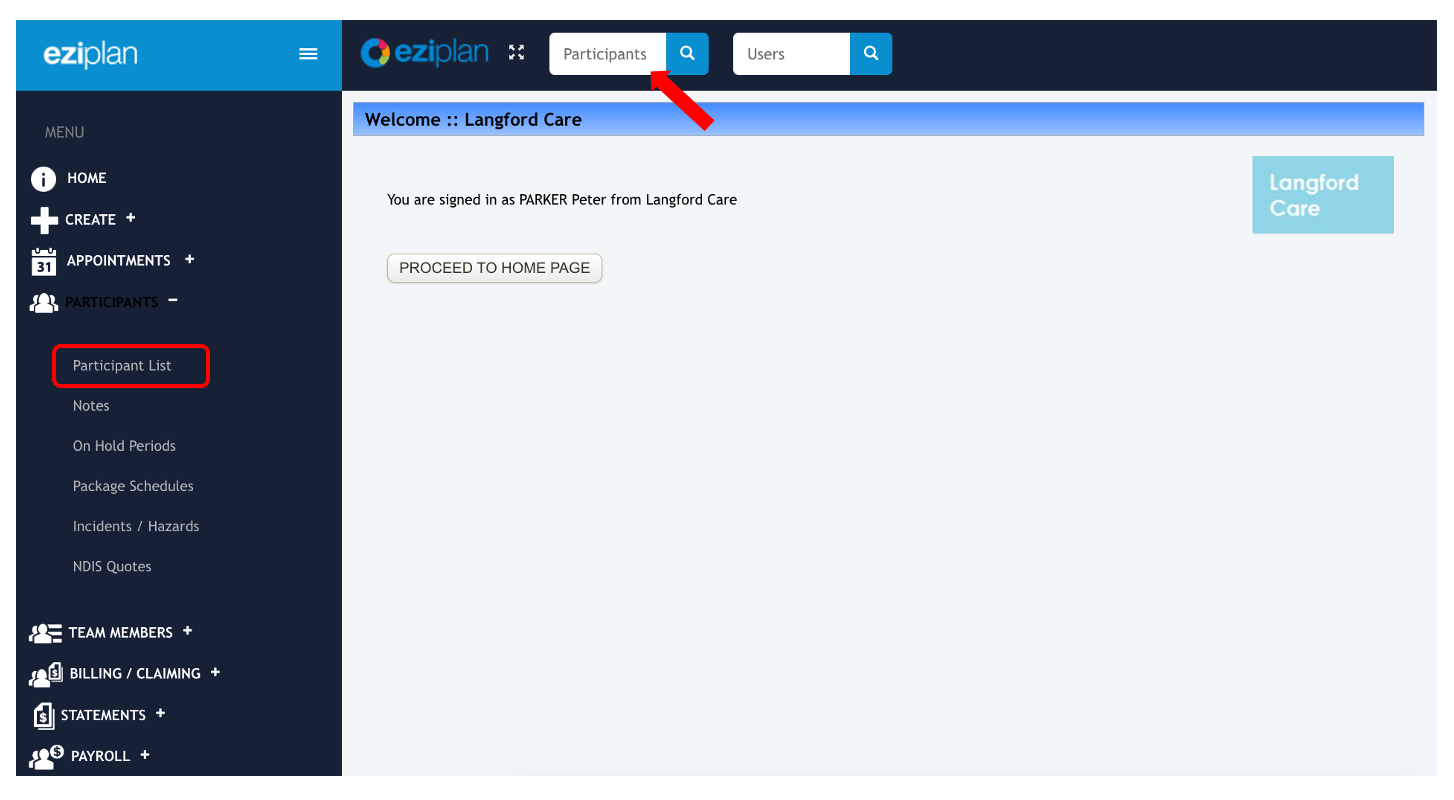Image resolution: width=1454 pixels, height=800 pixels.
Task: Click into the Participants search field
Action: click(608, 54)
